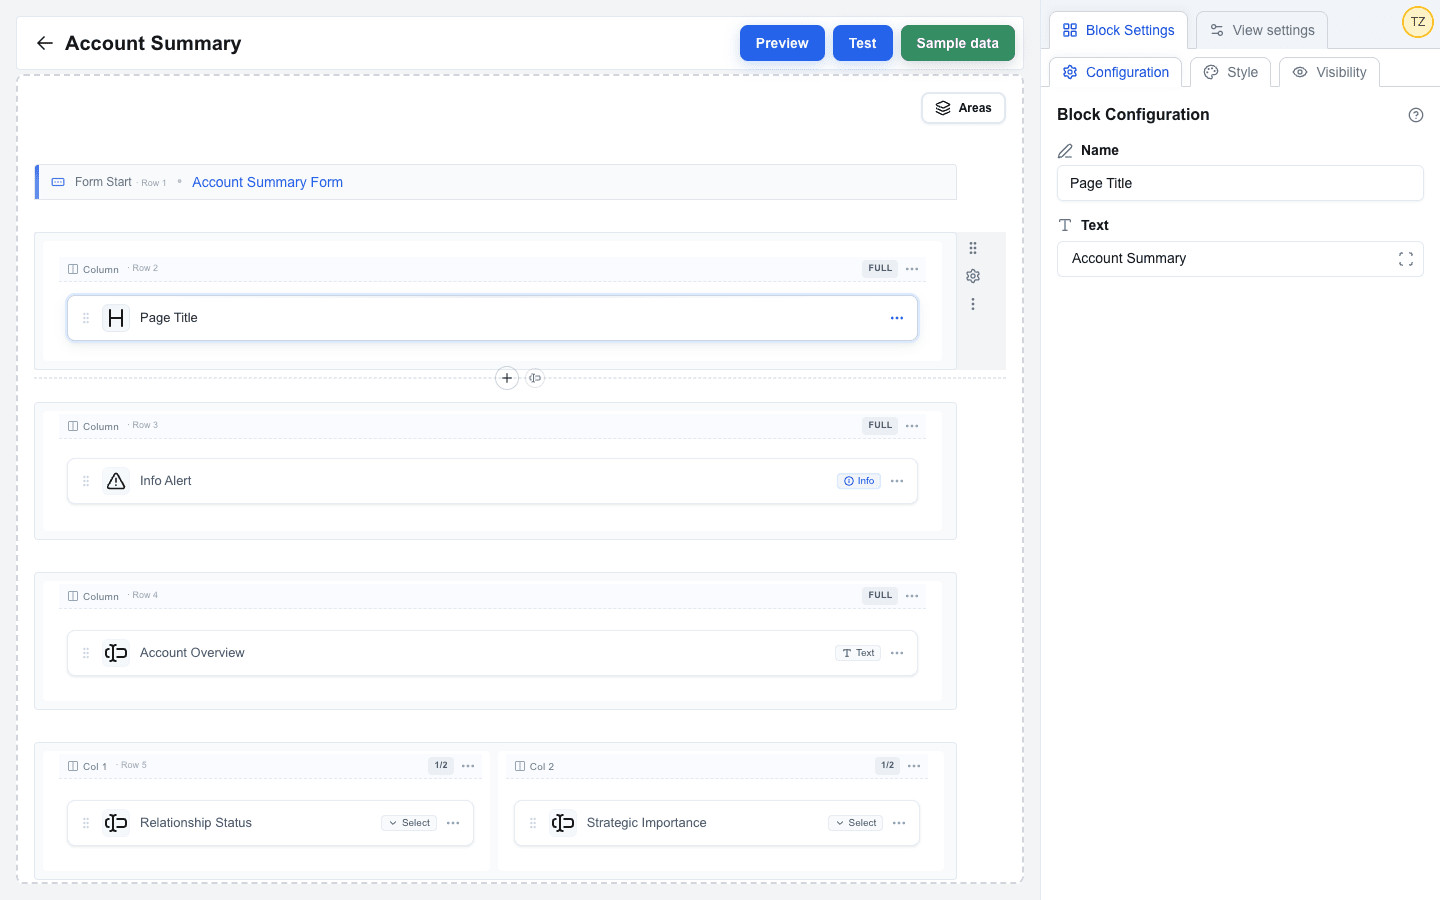Open the TZ user avatar
Screen dimensions: 1440x900
coord(1417,22)
